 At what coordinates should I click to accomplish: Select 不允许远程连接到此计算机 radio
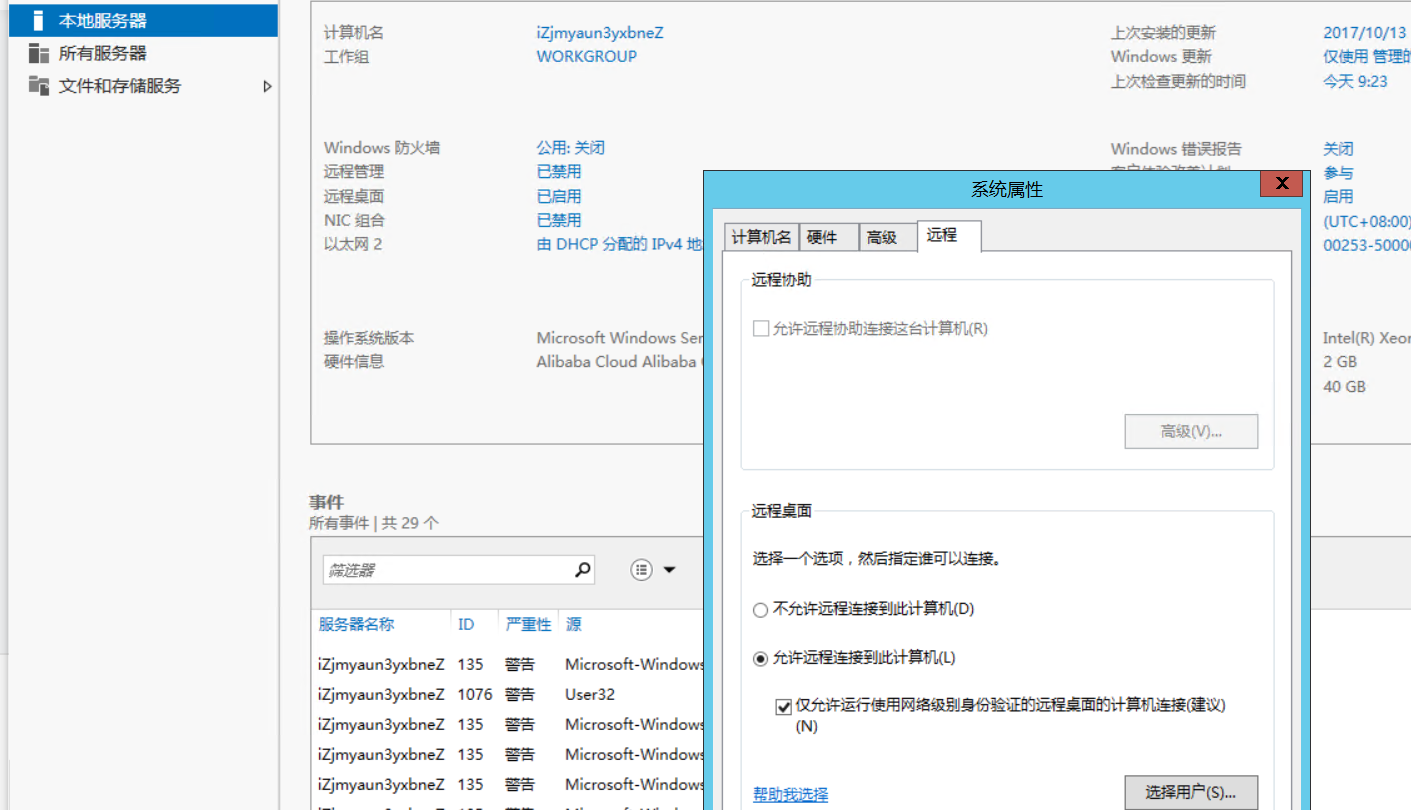pos(760,609)
